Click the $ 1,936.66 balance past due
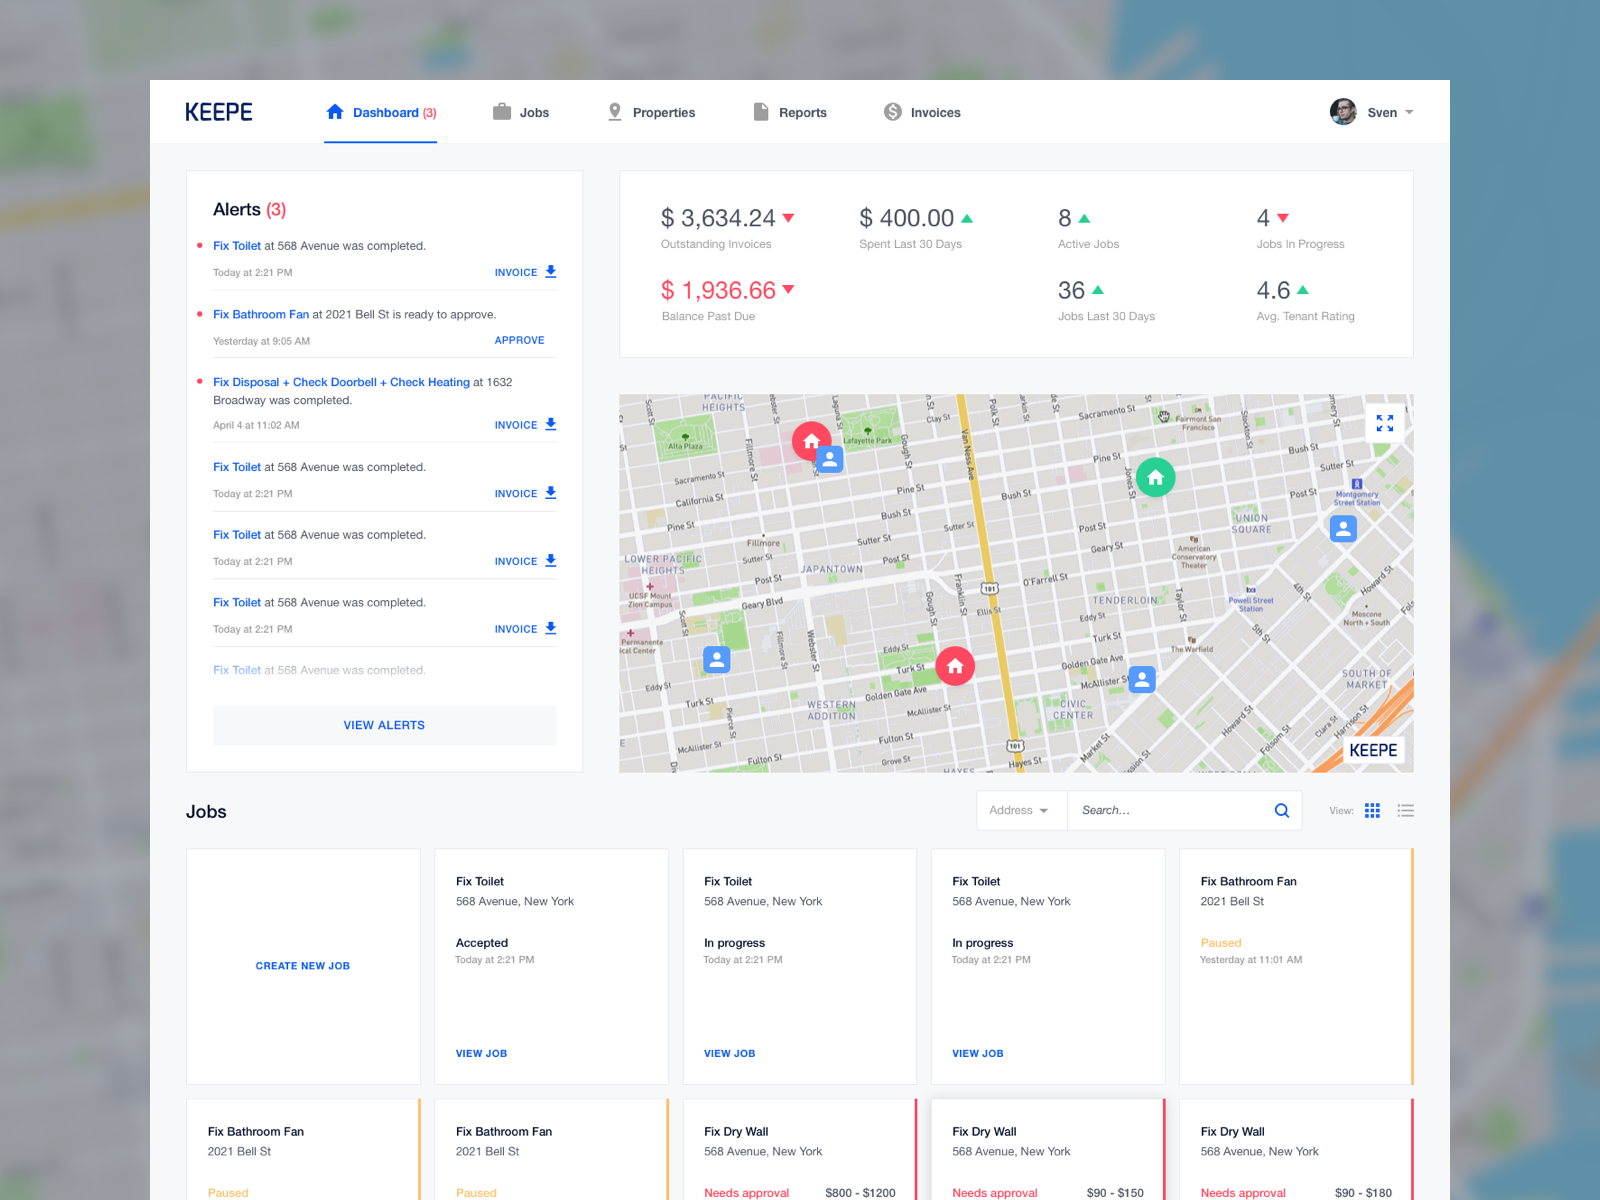The height and width of the screenshot is (1200, 1600). click(x=718, y=290)
